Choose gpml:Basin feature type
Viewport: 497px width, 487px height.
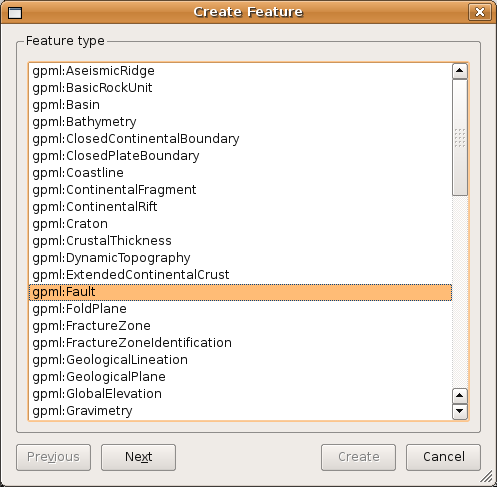pyautogui.click(x=240, y=105)
